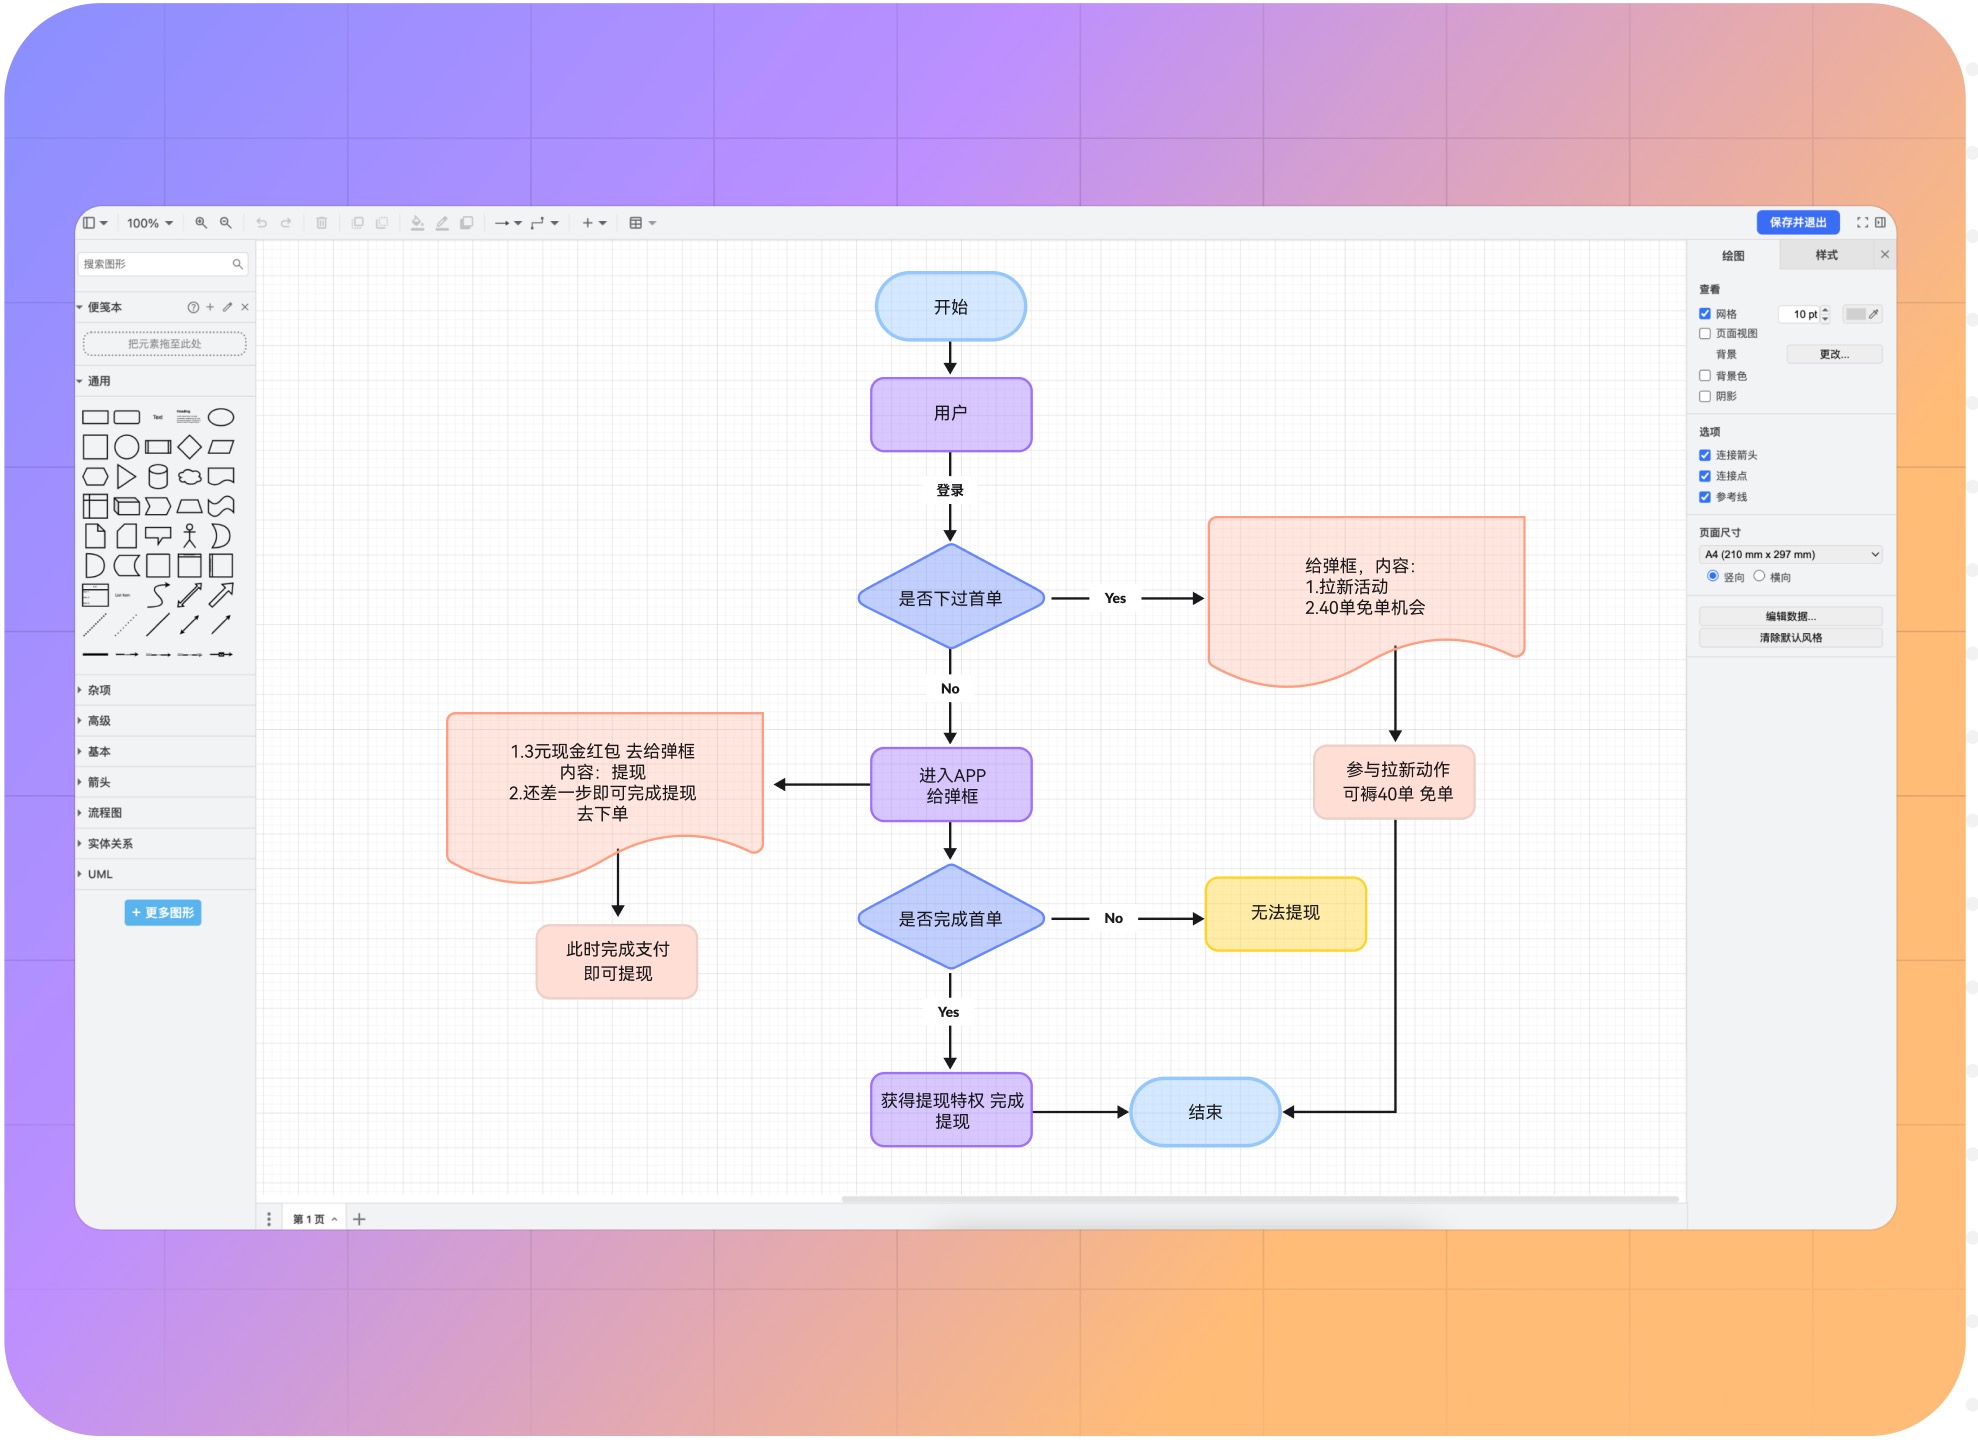
Task: Select the ellipse shape in general palette
Action: [221, 417]
